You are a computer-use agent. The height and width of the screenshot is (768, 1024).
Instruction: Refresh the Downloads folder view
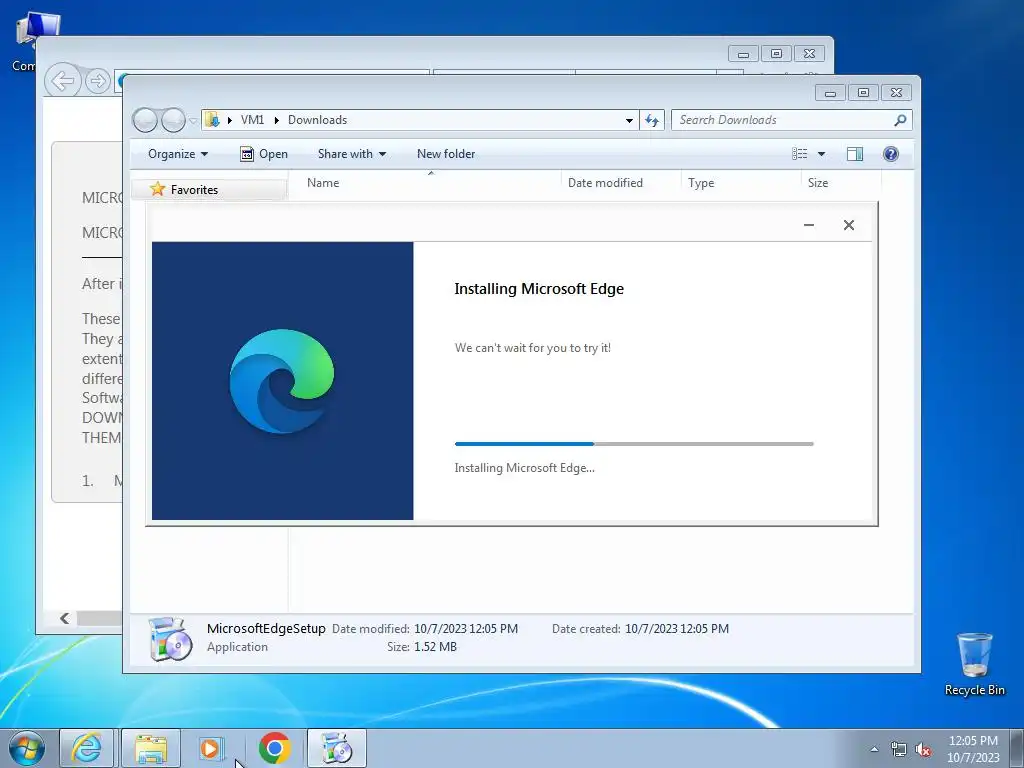point(652,120)
